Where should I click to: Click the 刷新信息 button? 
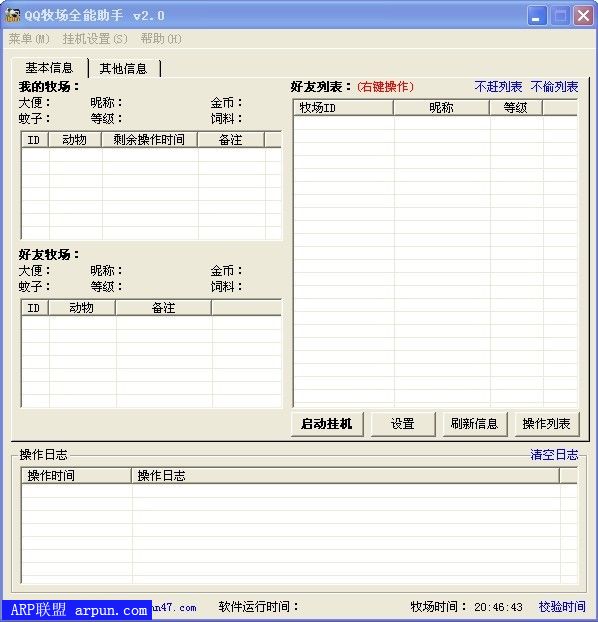(x=475, y=424)
